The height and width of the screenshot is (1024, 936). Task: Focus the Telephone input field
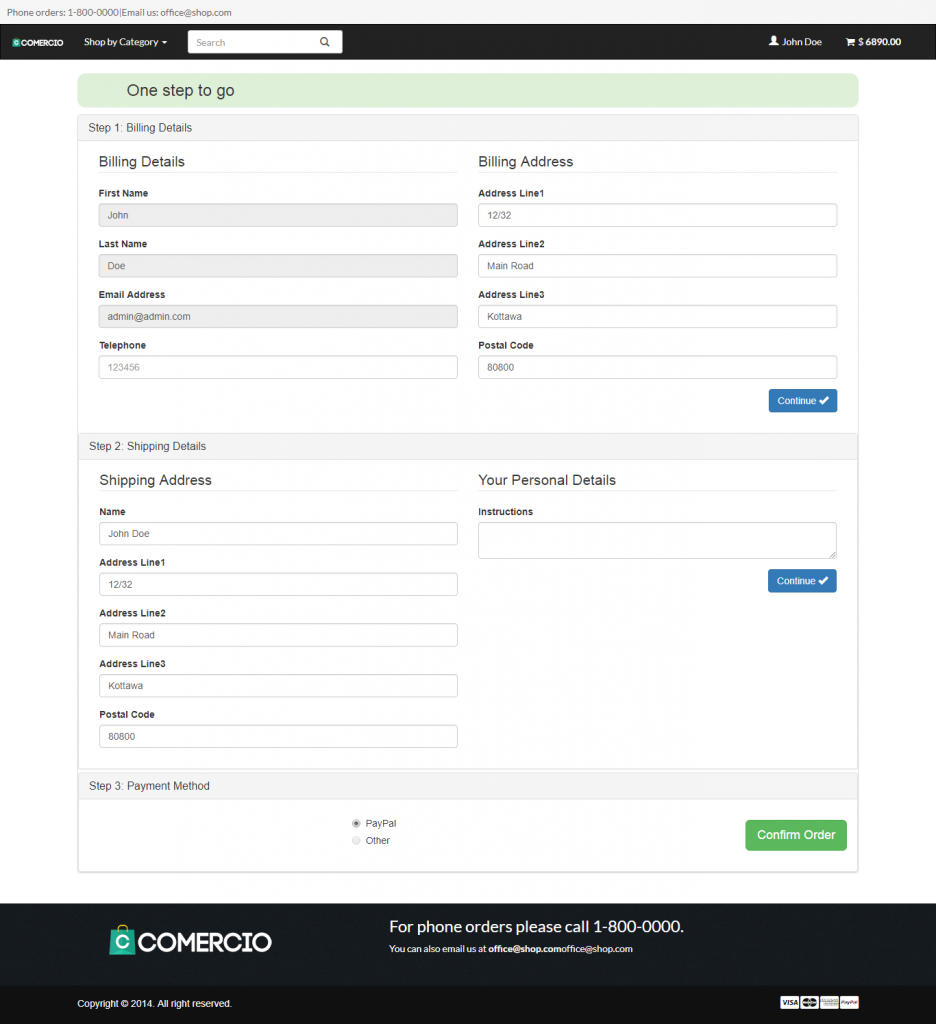(x=277, y=367)
